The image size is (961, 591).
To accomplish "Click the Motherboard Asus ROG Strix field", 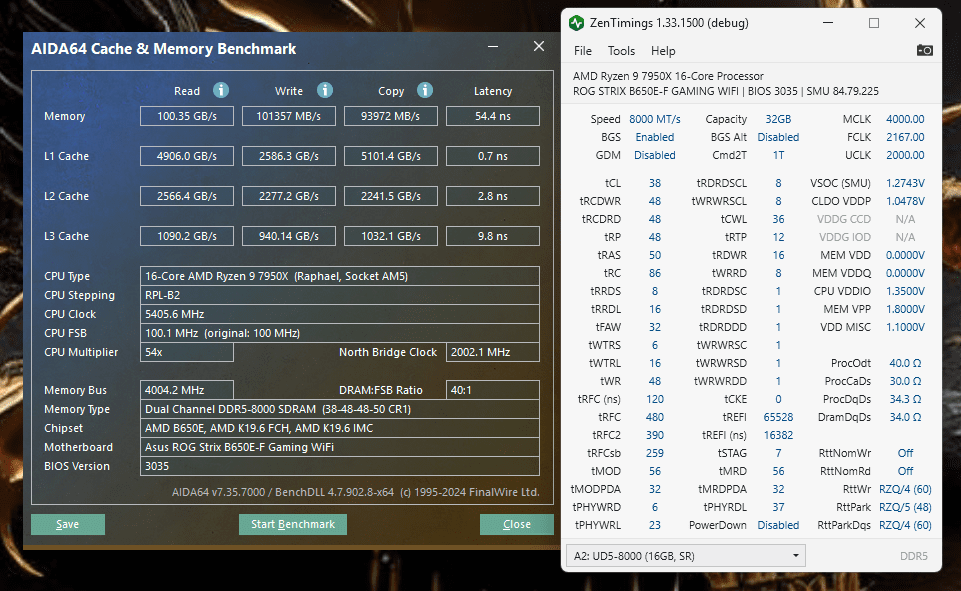I will point(340,447).
